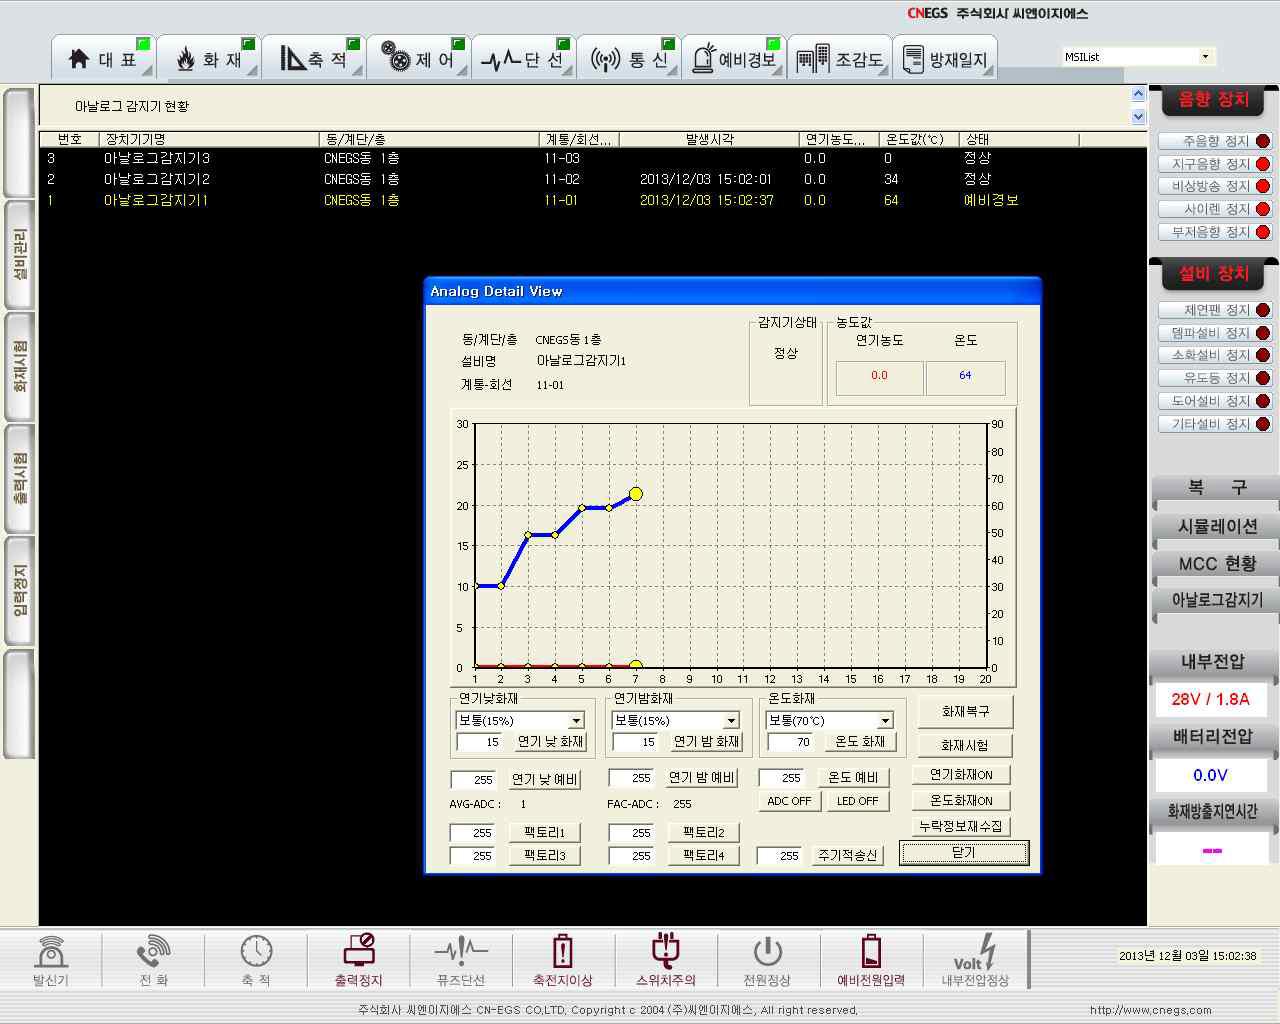Click the 누락정보수집 button
Image resolution: width=1280 pixels, height=1024 pixels.
pyautogui.click(x=961, y=827)
